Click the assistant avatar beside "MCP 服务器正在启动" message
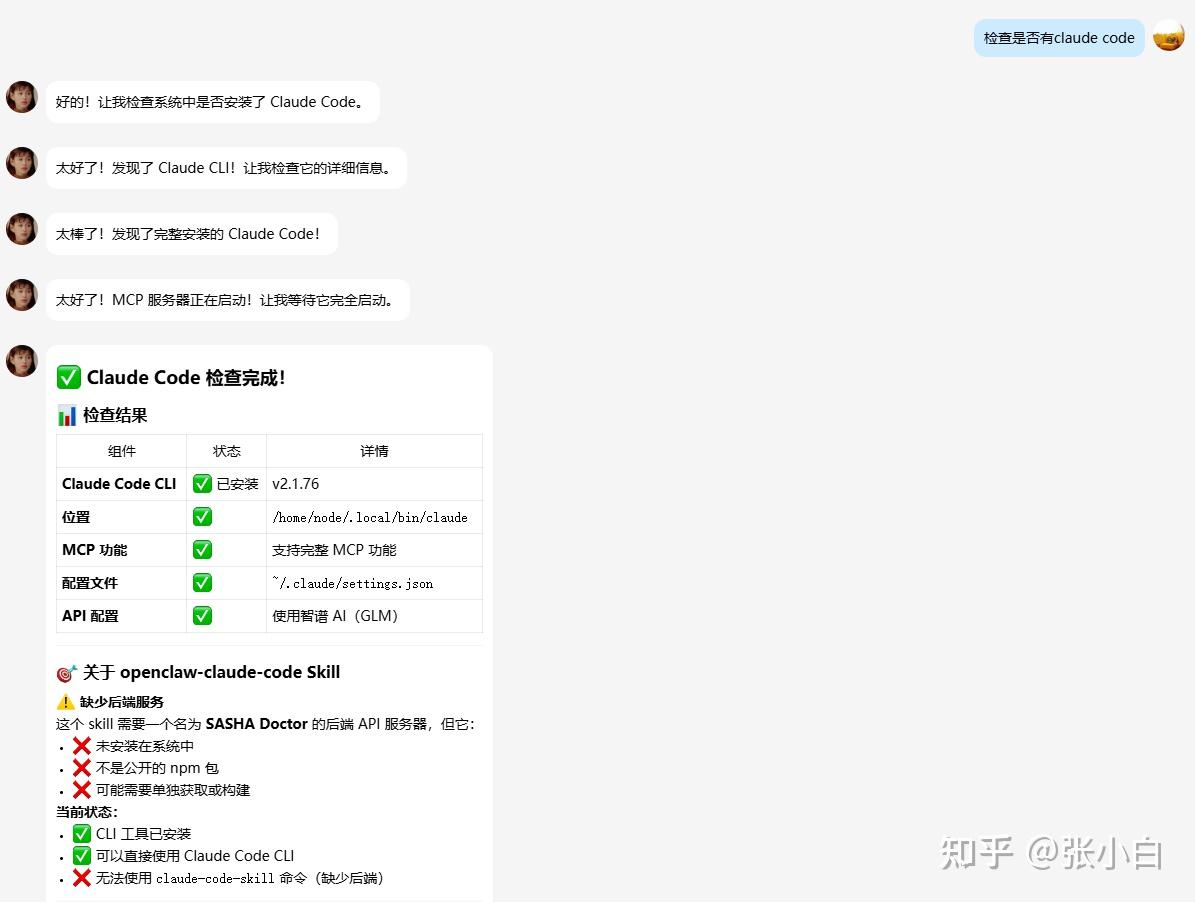Image resolution: width=1195 pixels, height=902 pixels. tap(22, 295)
